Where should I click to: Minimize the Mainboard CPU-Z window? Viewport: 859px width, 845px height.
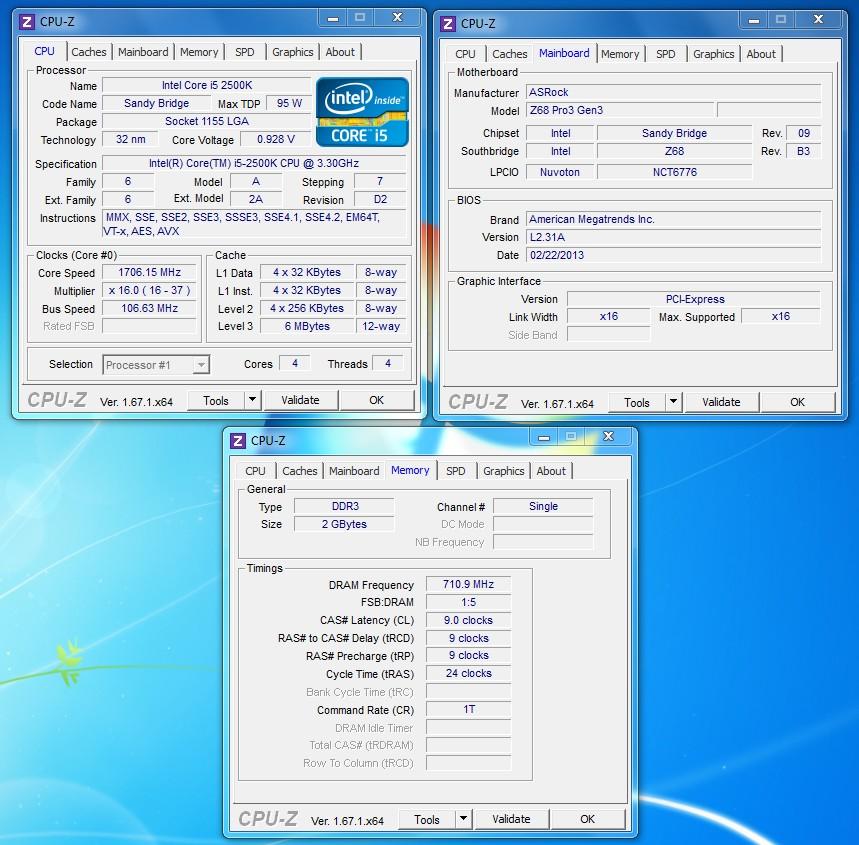[754, 21]
